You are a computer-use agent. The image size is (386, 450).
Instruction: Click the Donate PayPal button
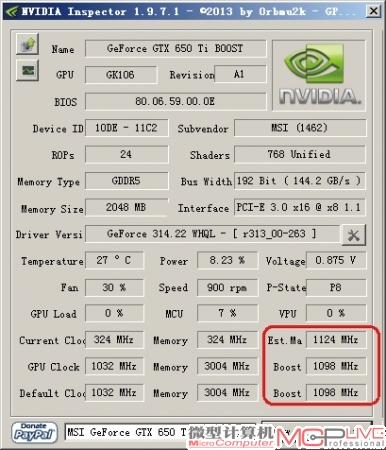pos(34,432)
